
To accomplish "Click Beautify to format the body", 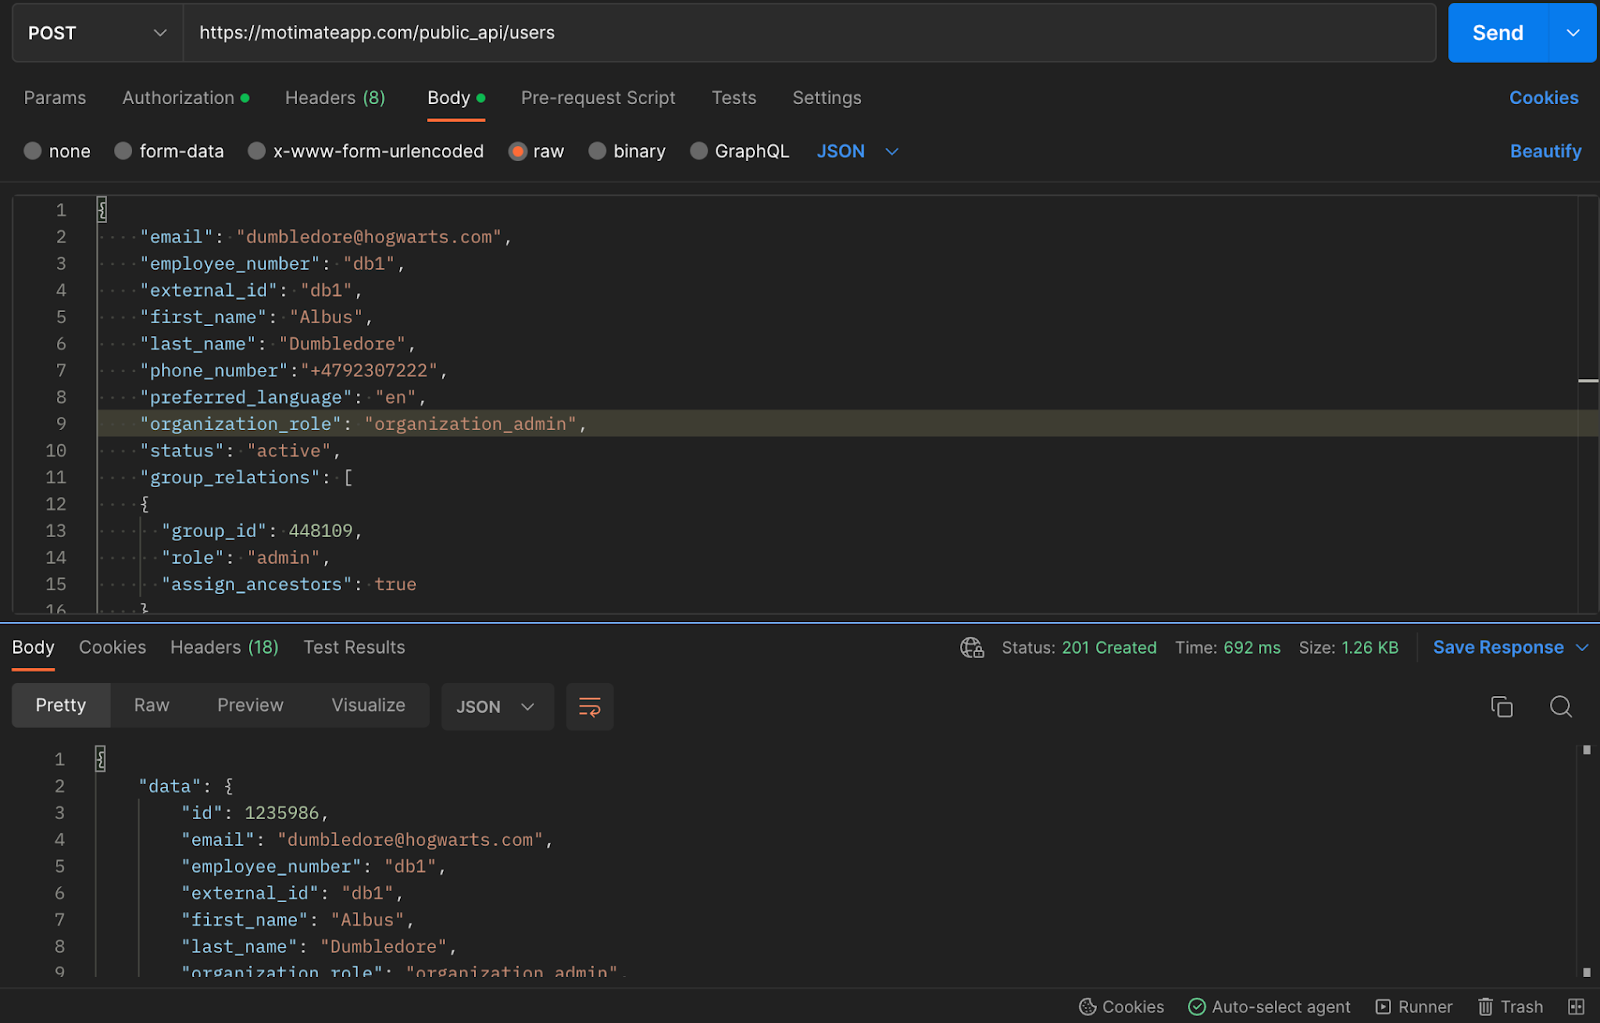I will pyautogui.click(x=1545, y=151).
